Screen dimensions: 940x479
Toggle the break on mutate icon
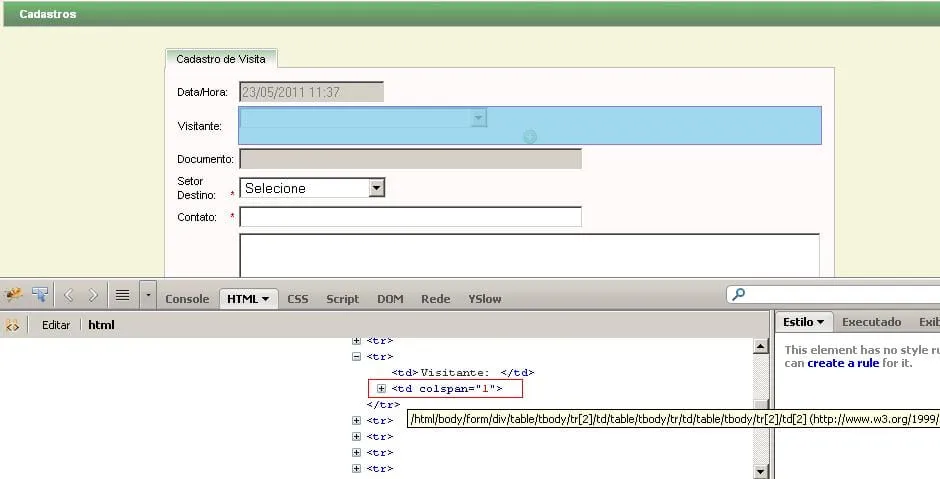point(12,325)
